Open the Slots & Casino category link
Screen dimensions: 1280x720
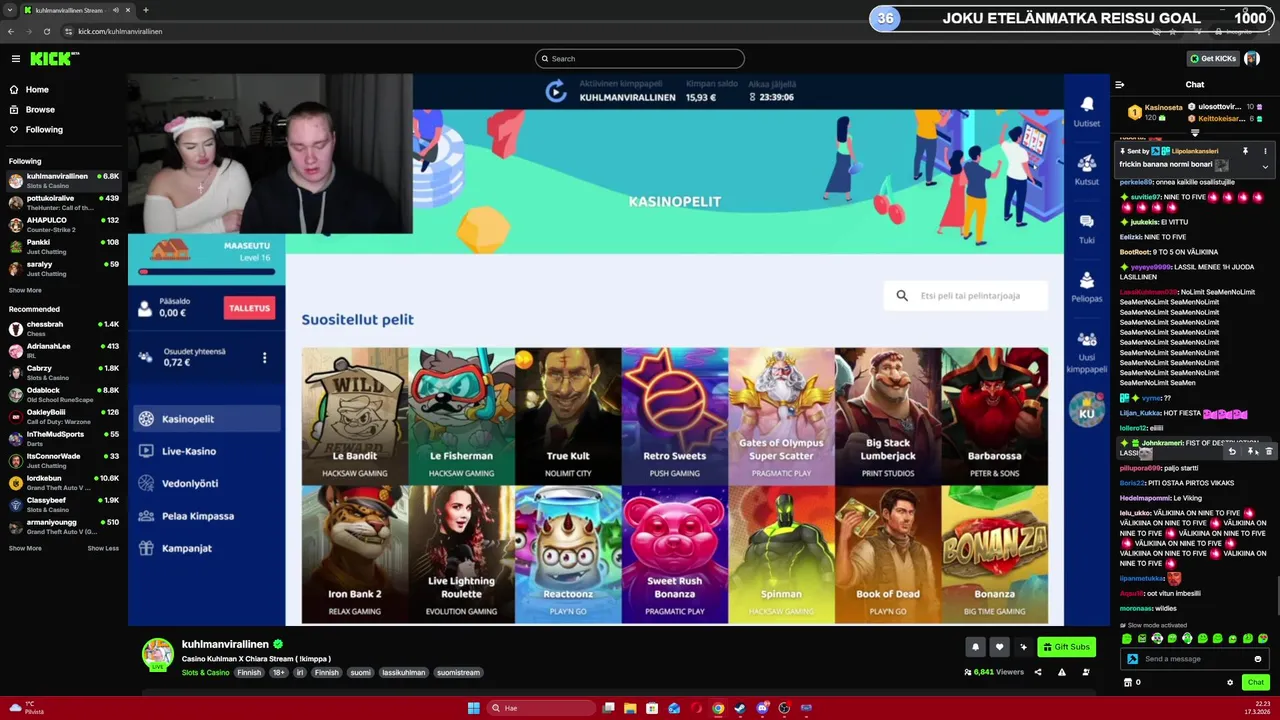[x=205, y=673]
